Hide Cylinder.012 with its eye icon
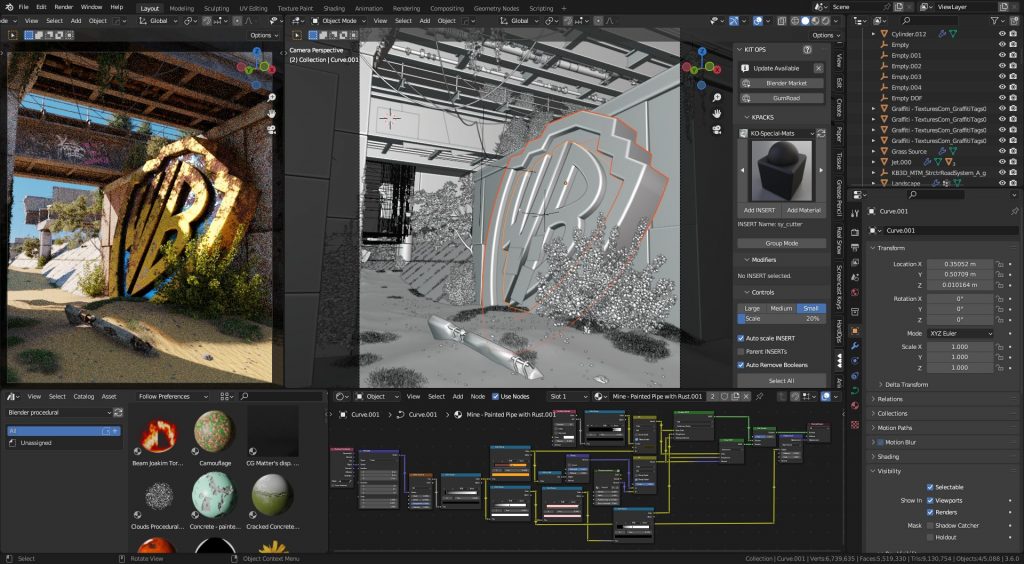This screenshot has width=1024, height=564. (x=1002, y=34)
